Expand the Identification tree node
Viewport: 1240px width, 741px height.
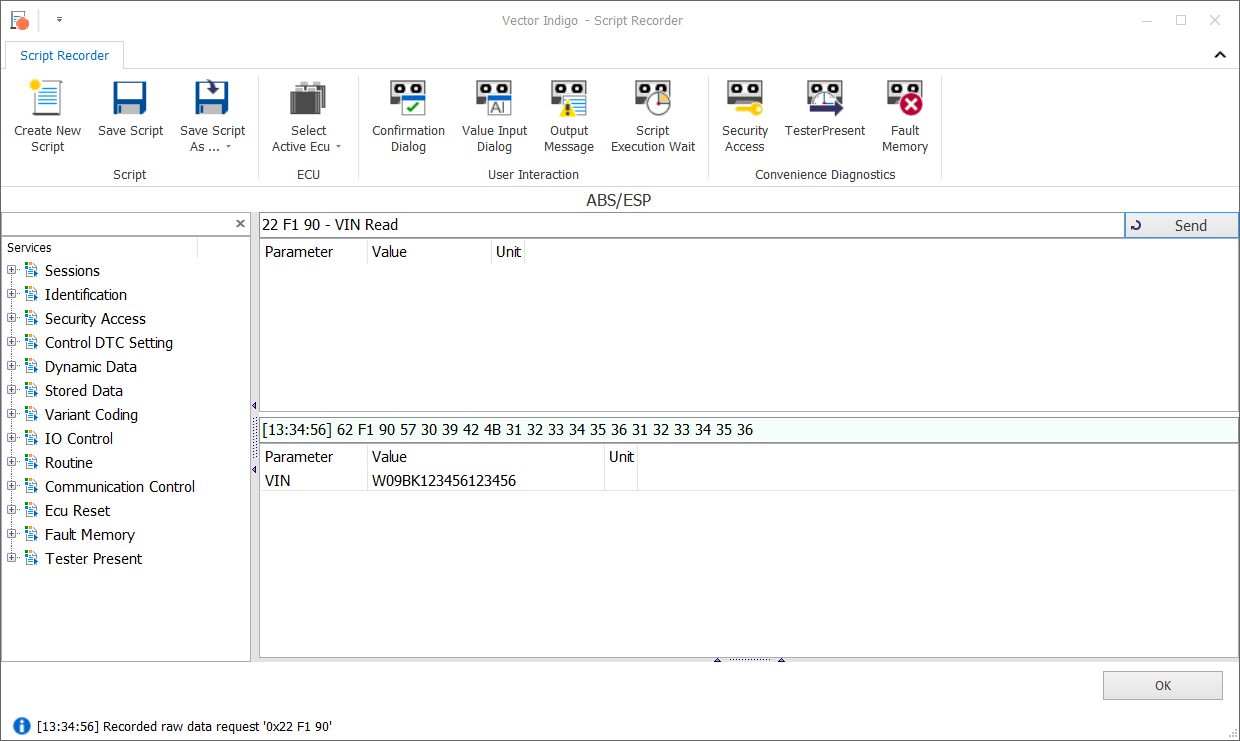coord(12,294)
